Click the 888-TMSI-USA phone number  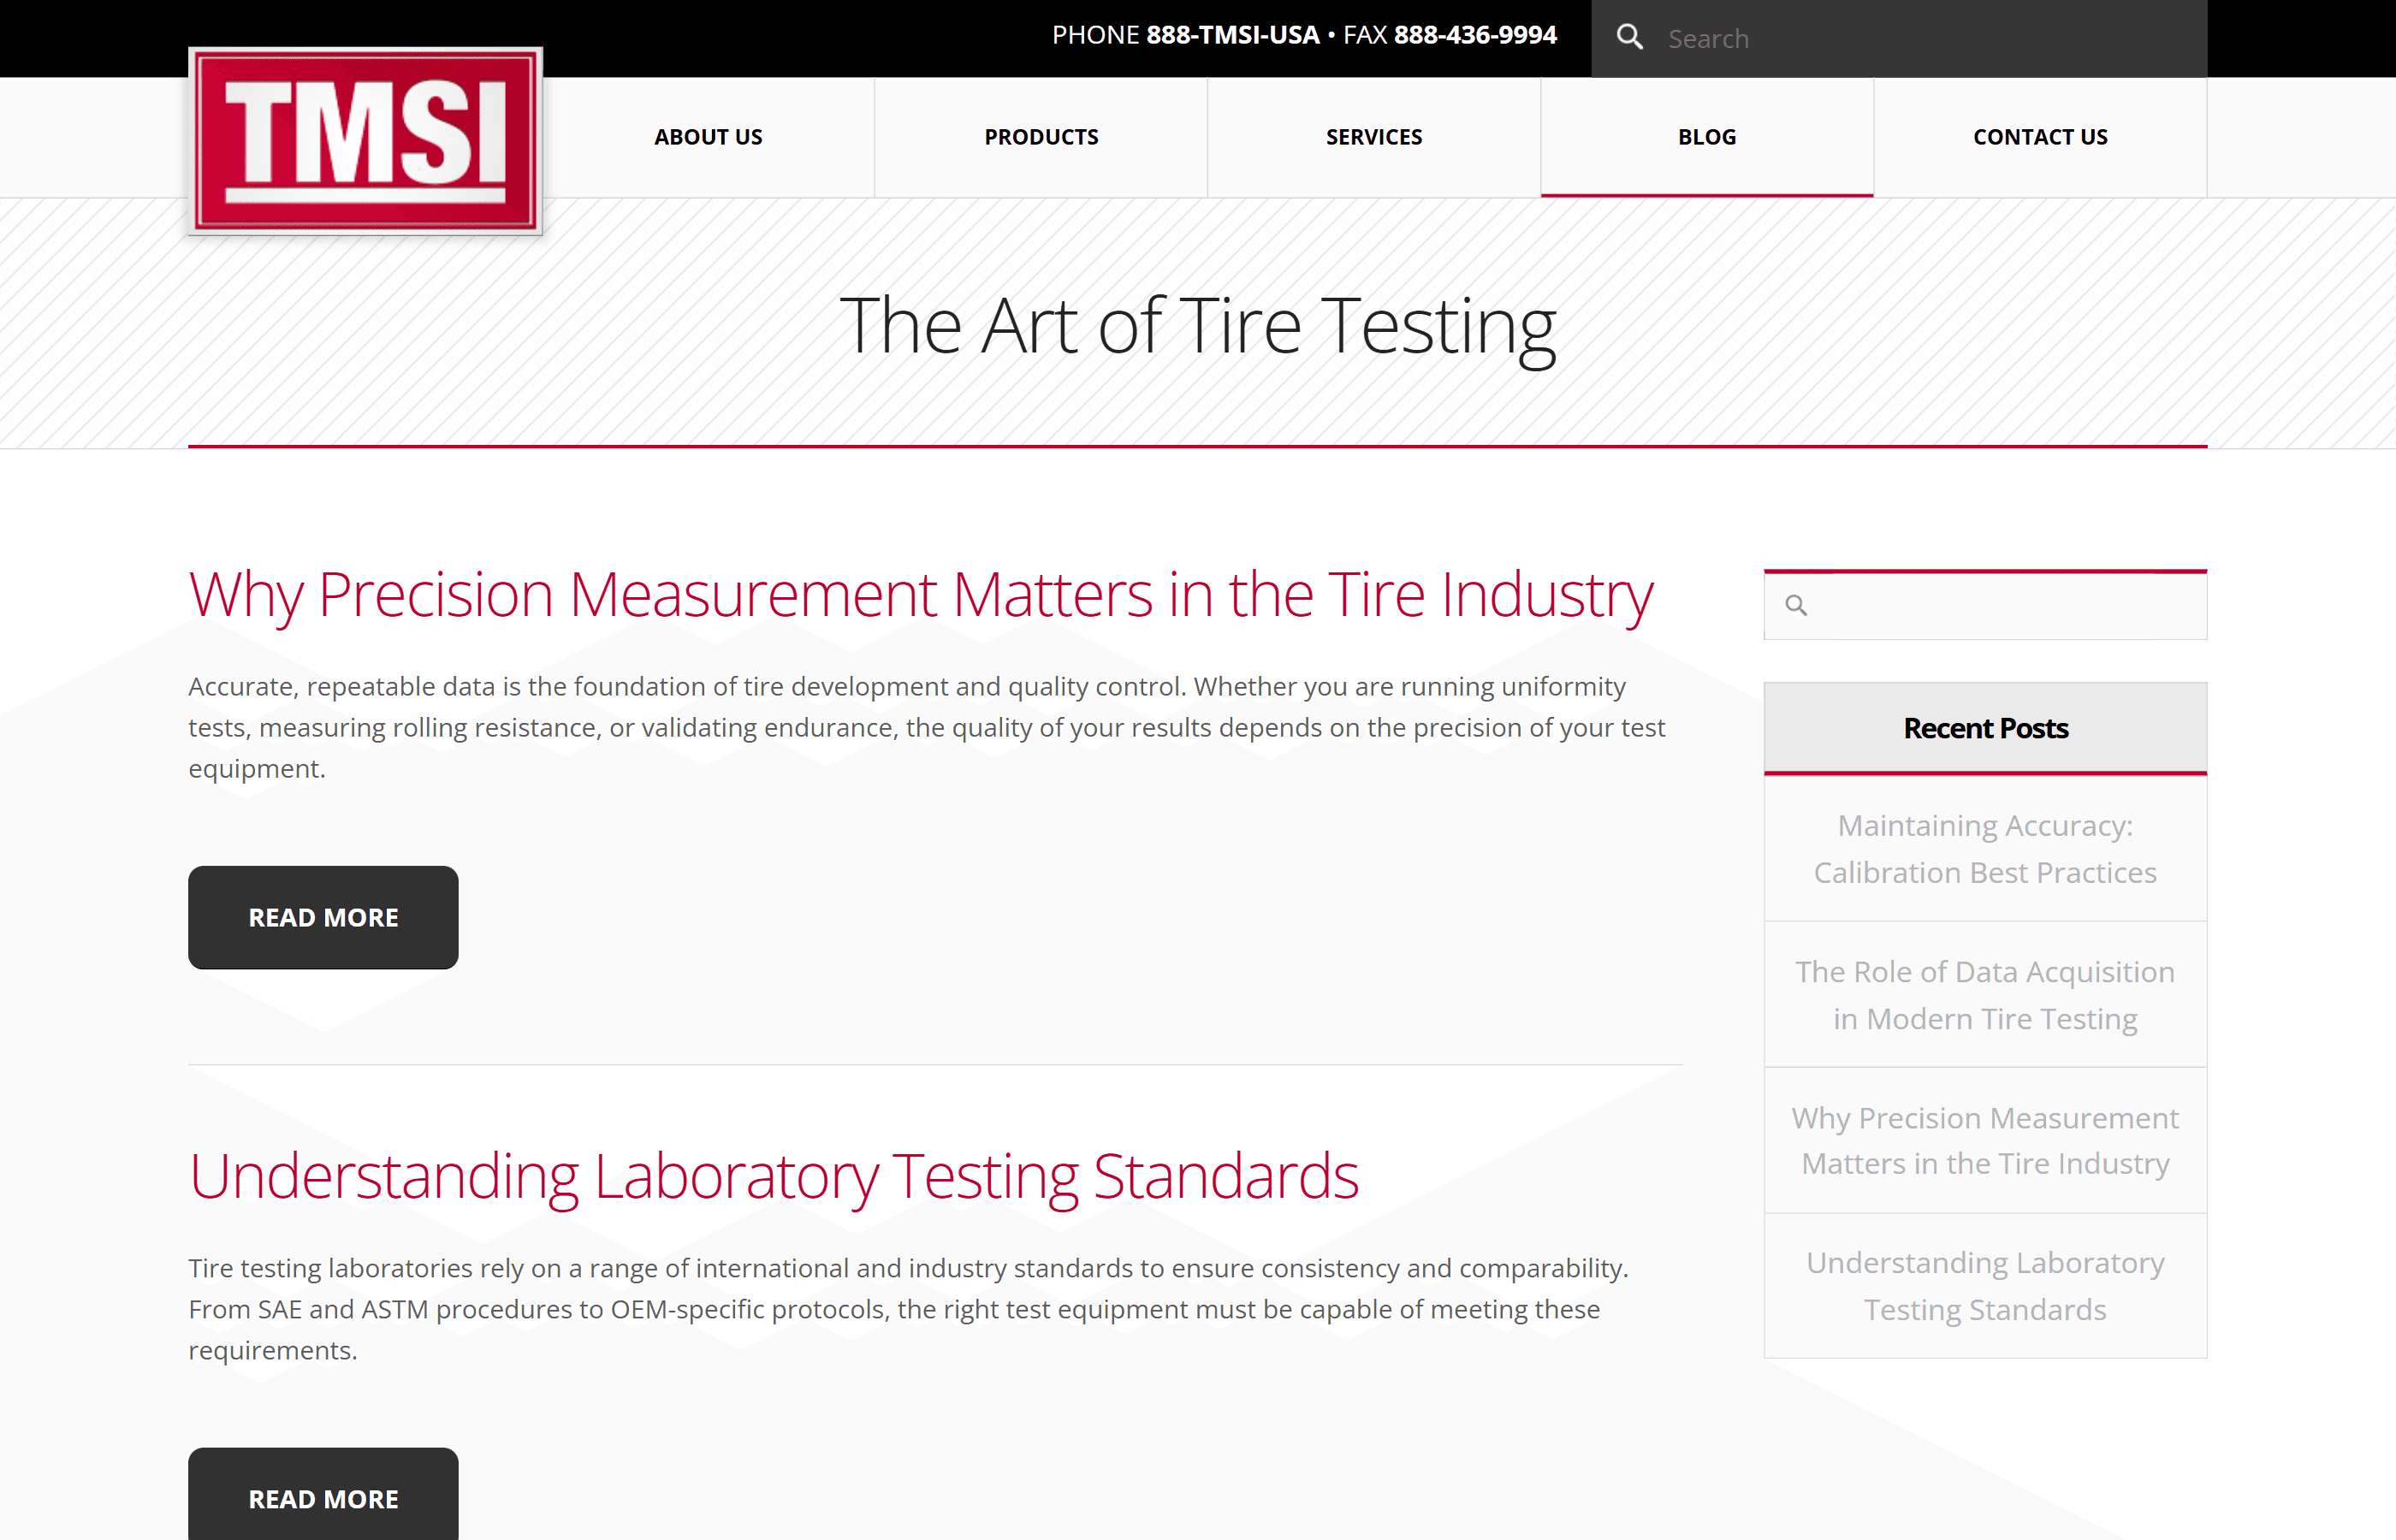(x=1232, y=35)
